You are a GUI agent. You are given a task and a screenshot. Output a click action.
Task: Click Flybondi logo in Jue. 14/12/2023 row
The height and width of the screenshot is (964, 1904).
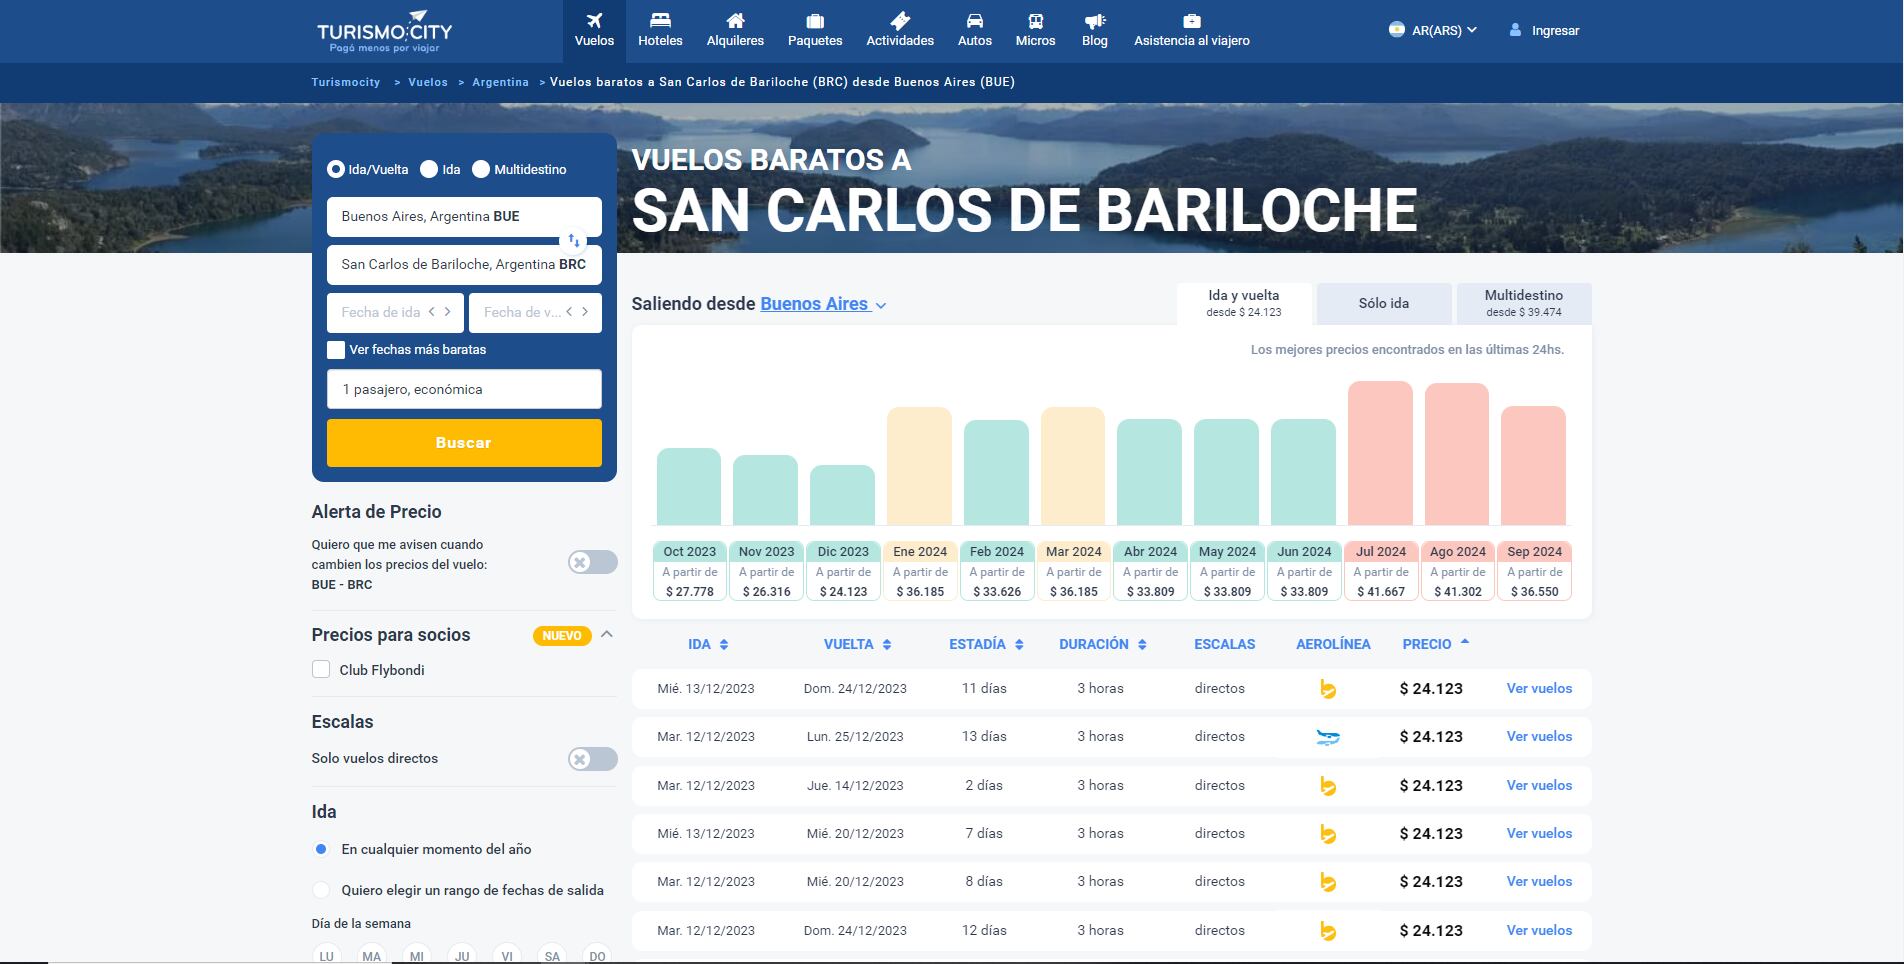[1328, 786]
